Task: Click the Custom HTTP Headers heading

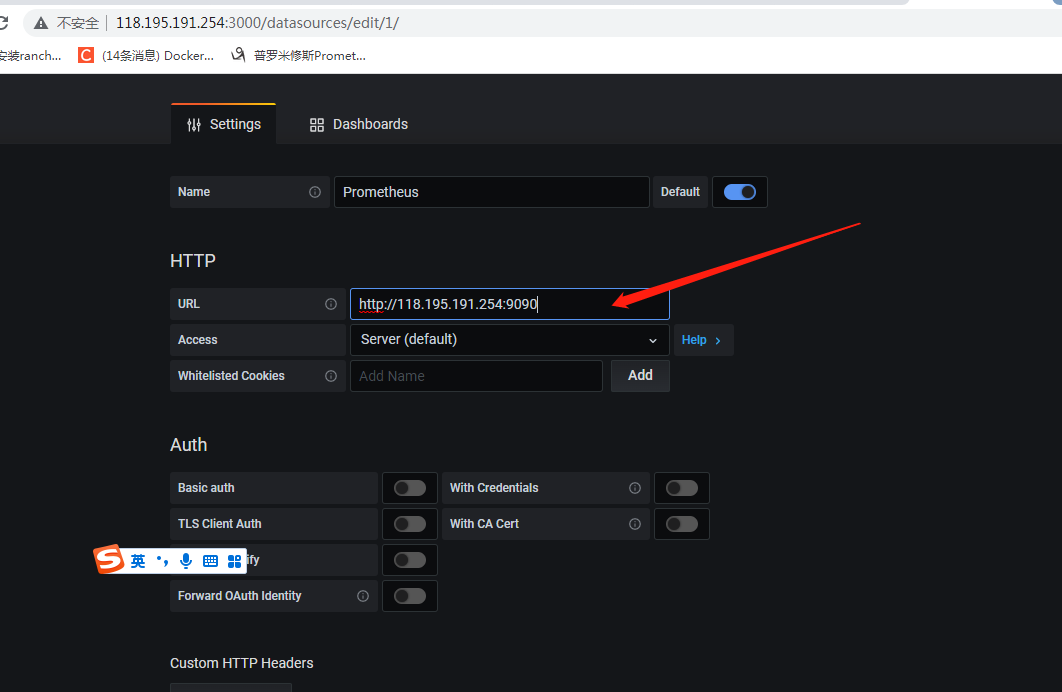Action: tap(242, 664)
